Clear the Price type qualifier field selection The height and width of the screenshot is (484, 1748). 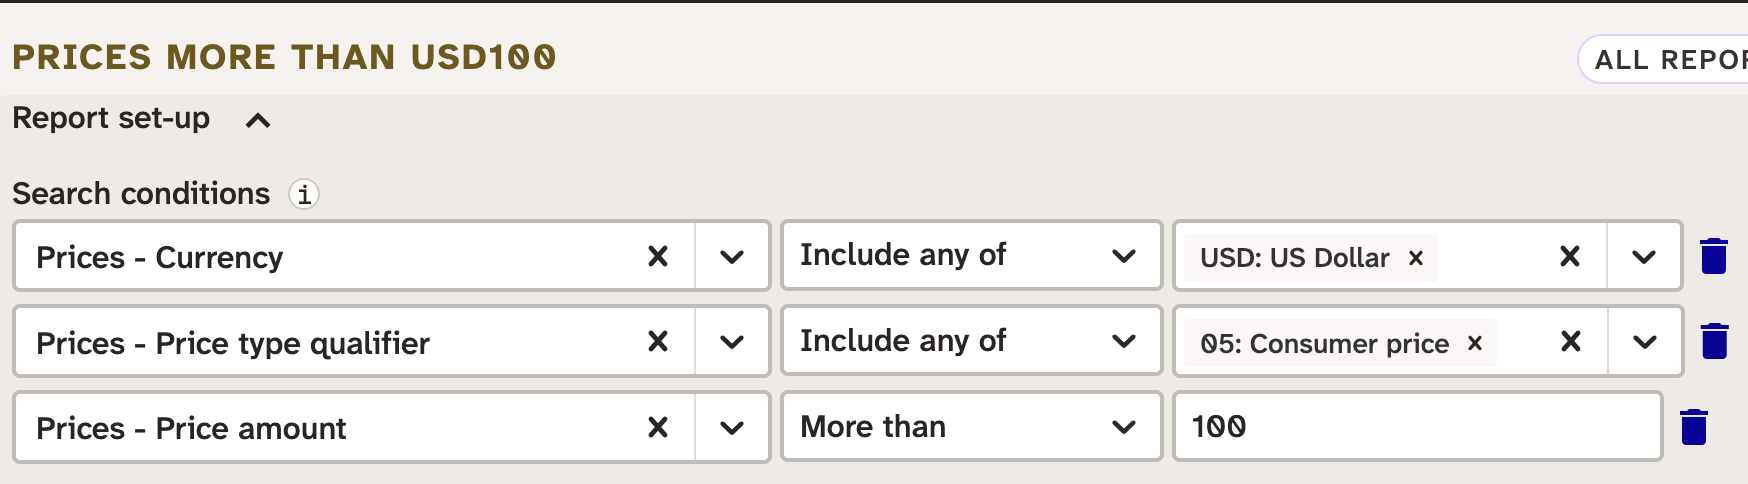(657, 342)
